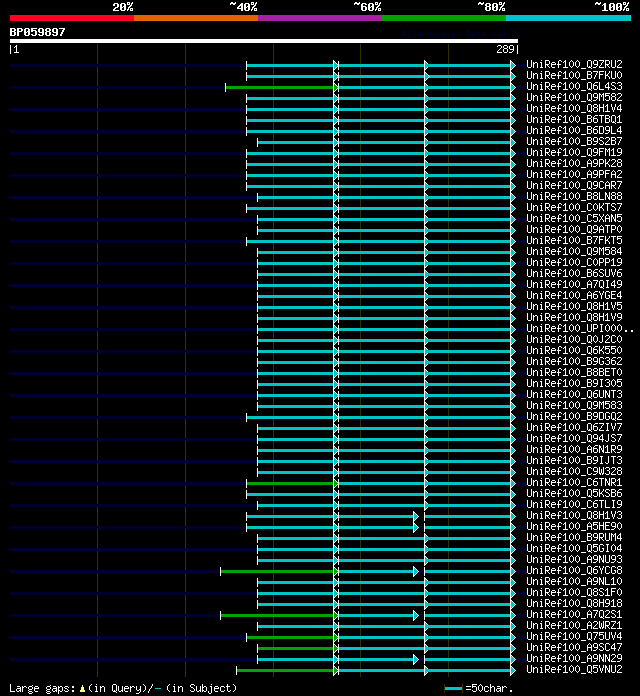This screenshot has width=640, height=696.
Task: Click UniRef100_Q6UNT3 label
Action: click(x=574, y=395)
